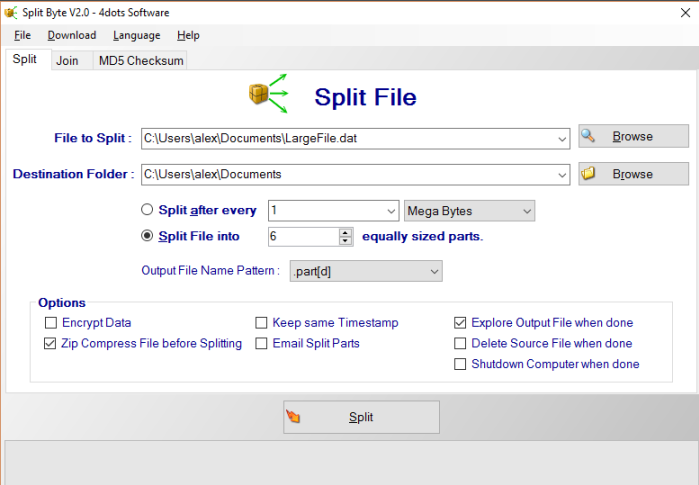Click the magnifier icon on File Browse button
This screenshot has height=485, width=699.
click(x=588, y=136)
